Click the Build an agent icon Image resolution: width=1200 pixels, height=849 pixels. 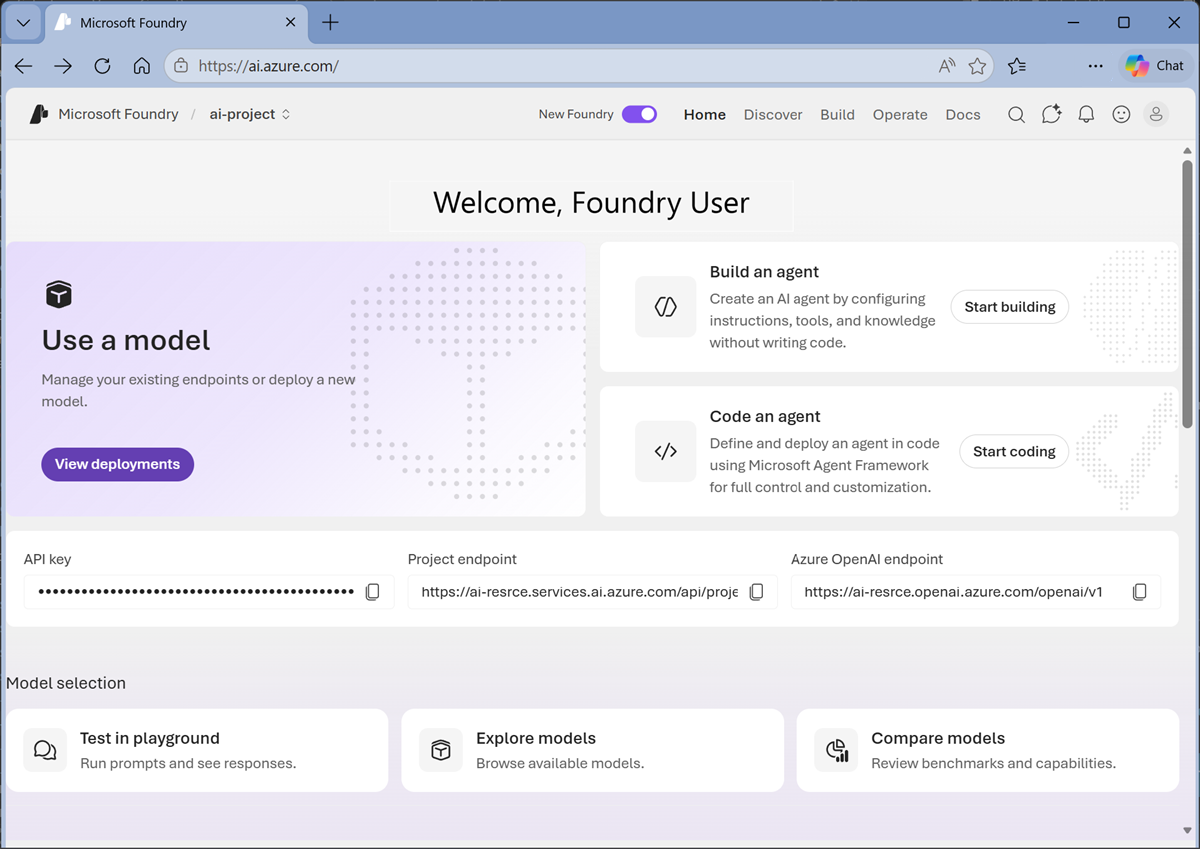point(666,307)
